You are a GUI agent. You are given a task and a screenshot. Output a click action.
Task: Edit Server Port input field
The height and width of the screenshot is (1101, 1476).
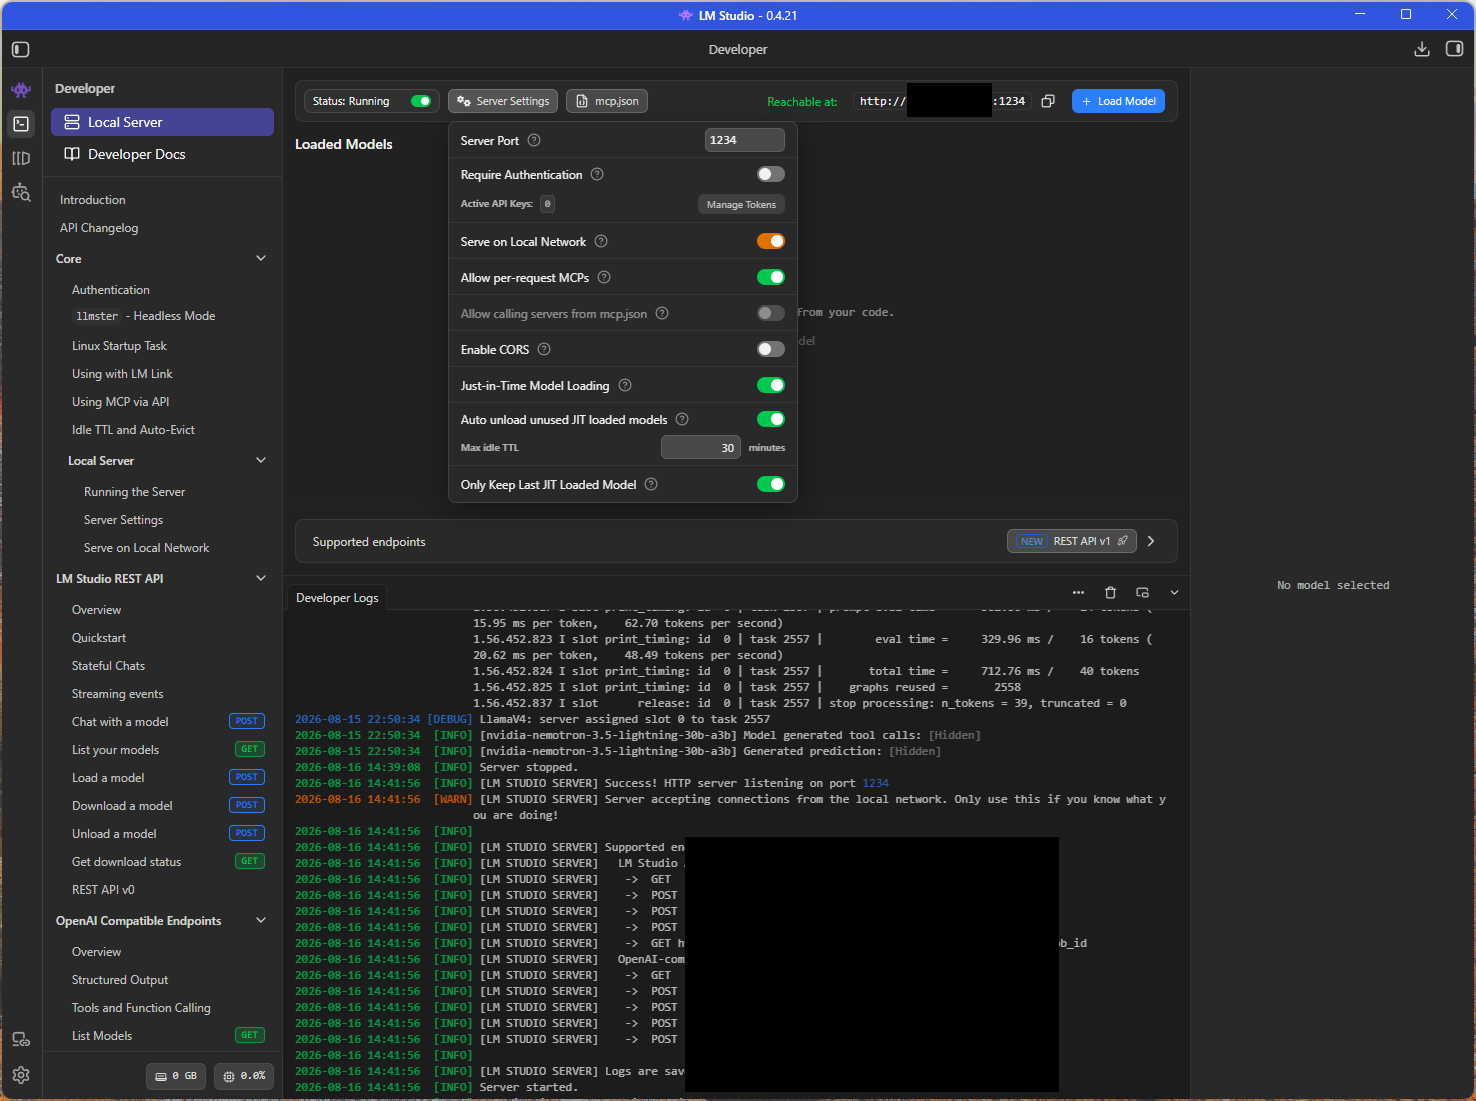coord(744,140)
